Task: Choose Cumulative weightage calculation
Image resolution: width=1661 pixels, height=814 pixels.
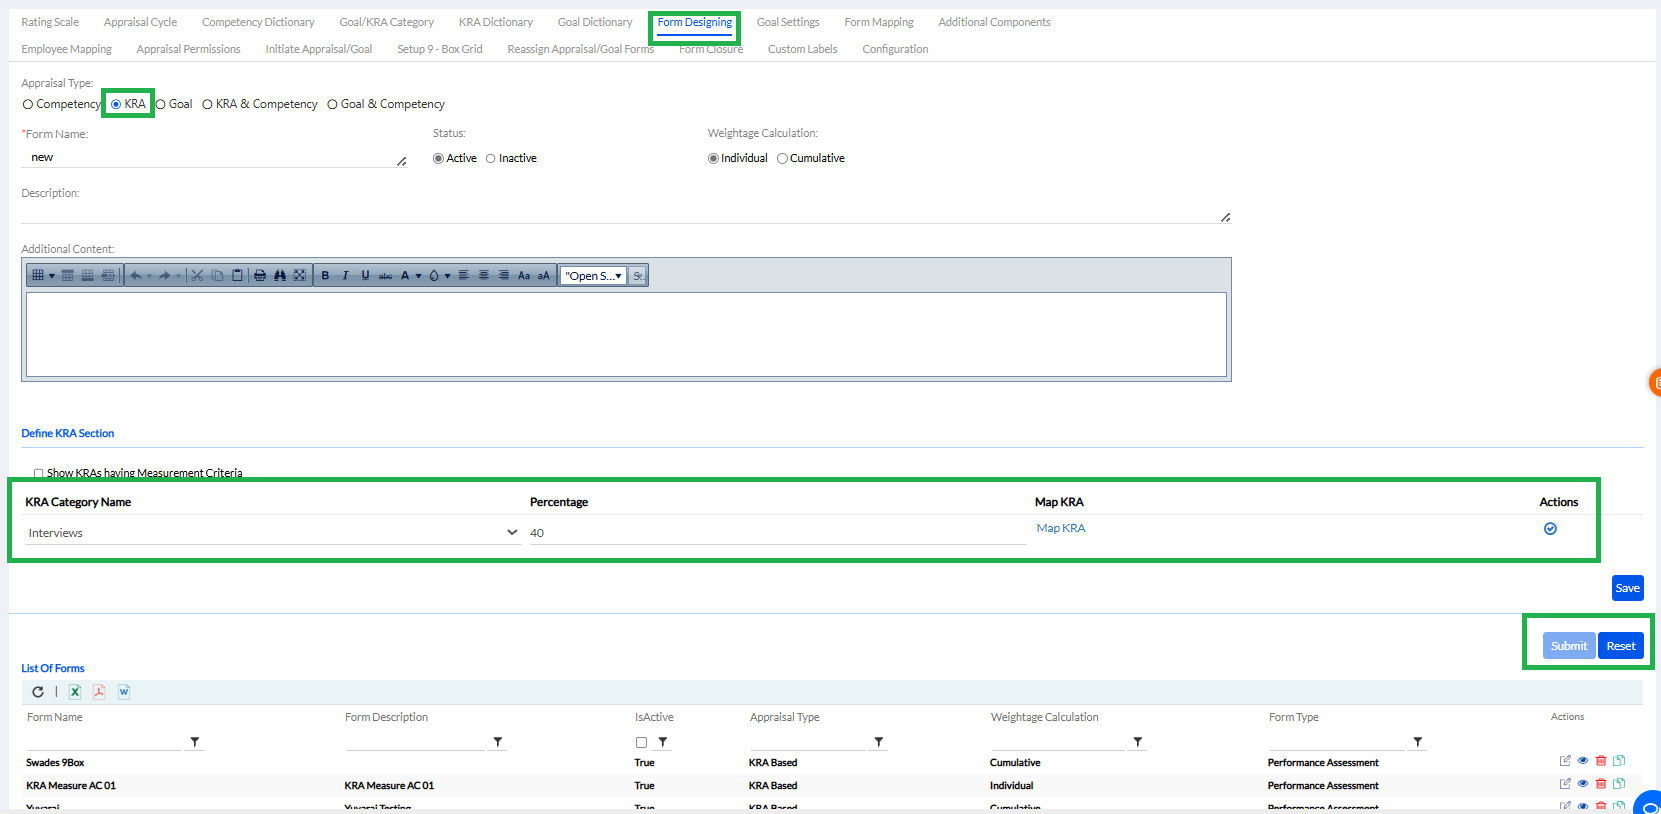Action: click(x=783, y=159)
